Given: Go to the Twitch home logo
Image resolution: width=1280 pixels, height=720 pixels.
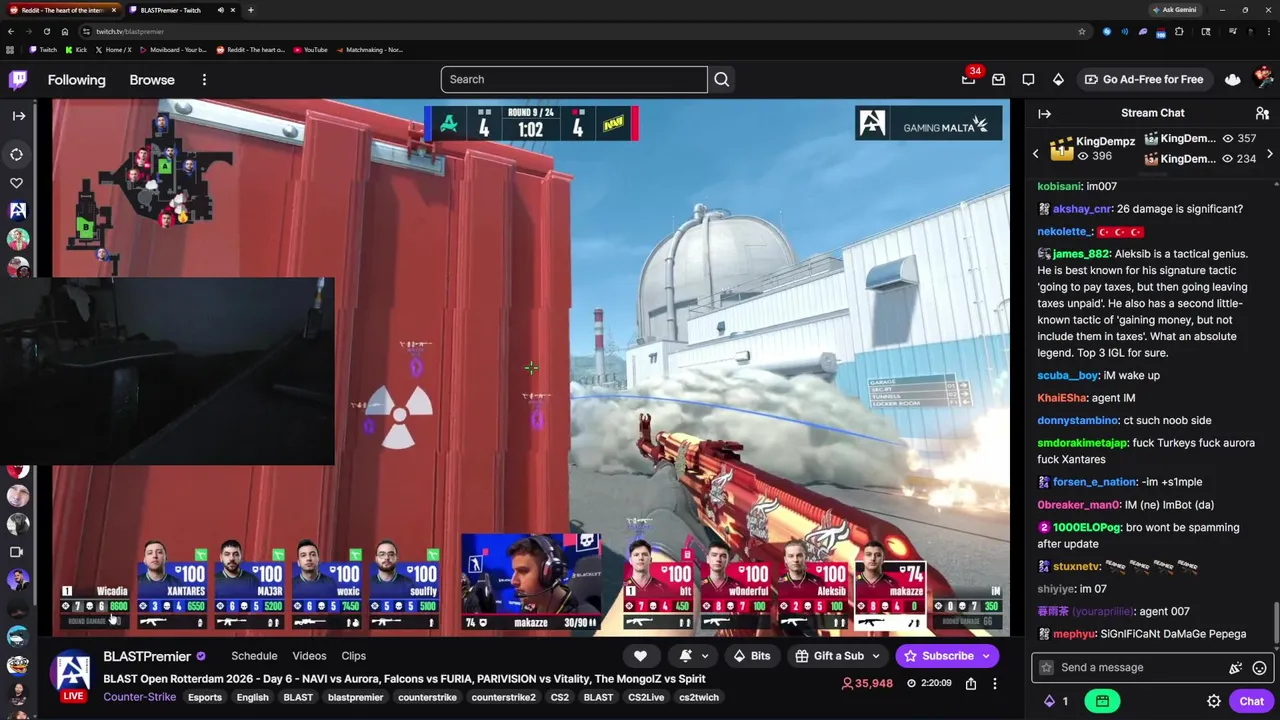Looking at the screenshot, I should pyautogui.click(x=19, y=79).
